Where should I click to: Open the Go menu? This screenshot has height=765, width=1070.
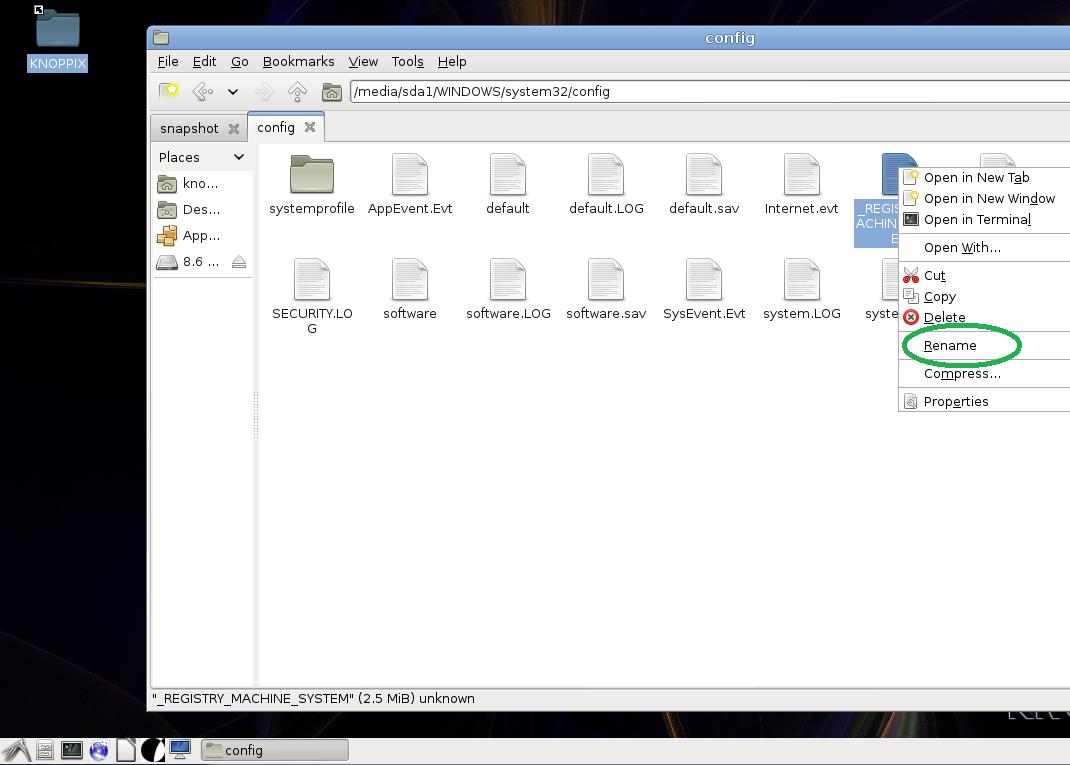click(x=240, y=61)
